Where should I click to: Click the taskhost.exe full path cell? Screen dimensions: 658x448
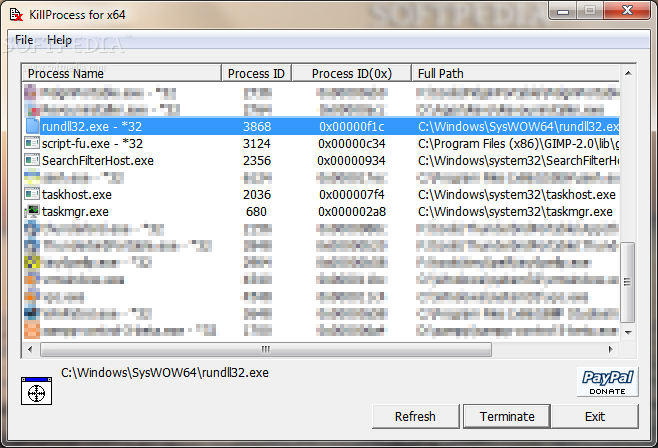(517, 195)
